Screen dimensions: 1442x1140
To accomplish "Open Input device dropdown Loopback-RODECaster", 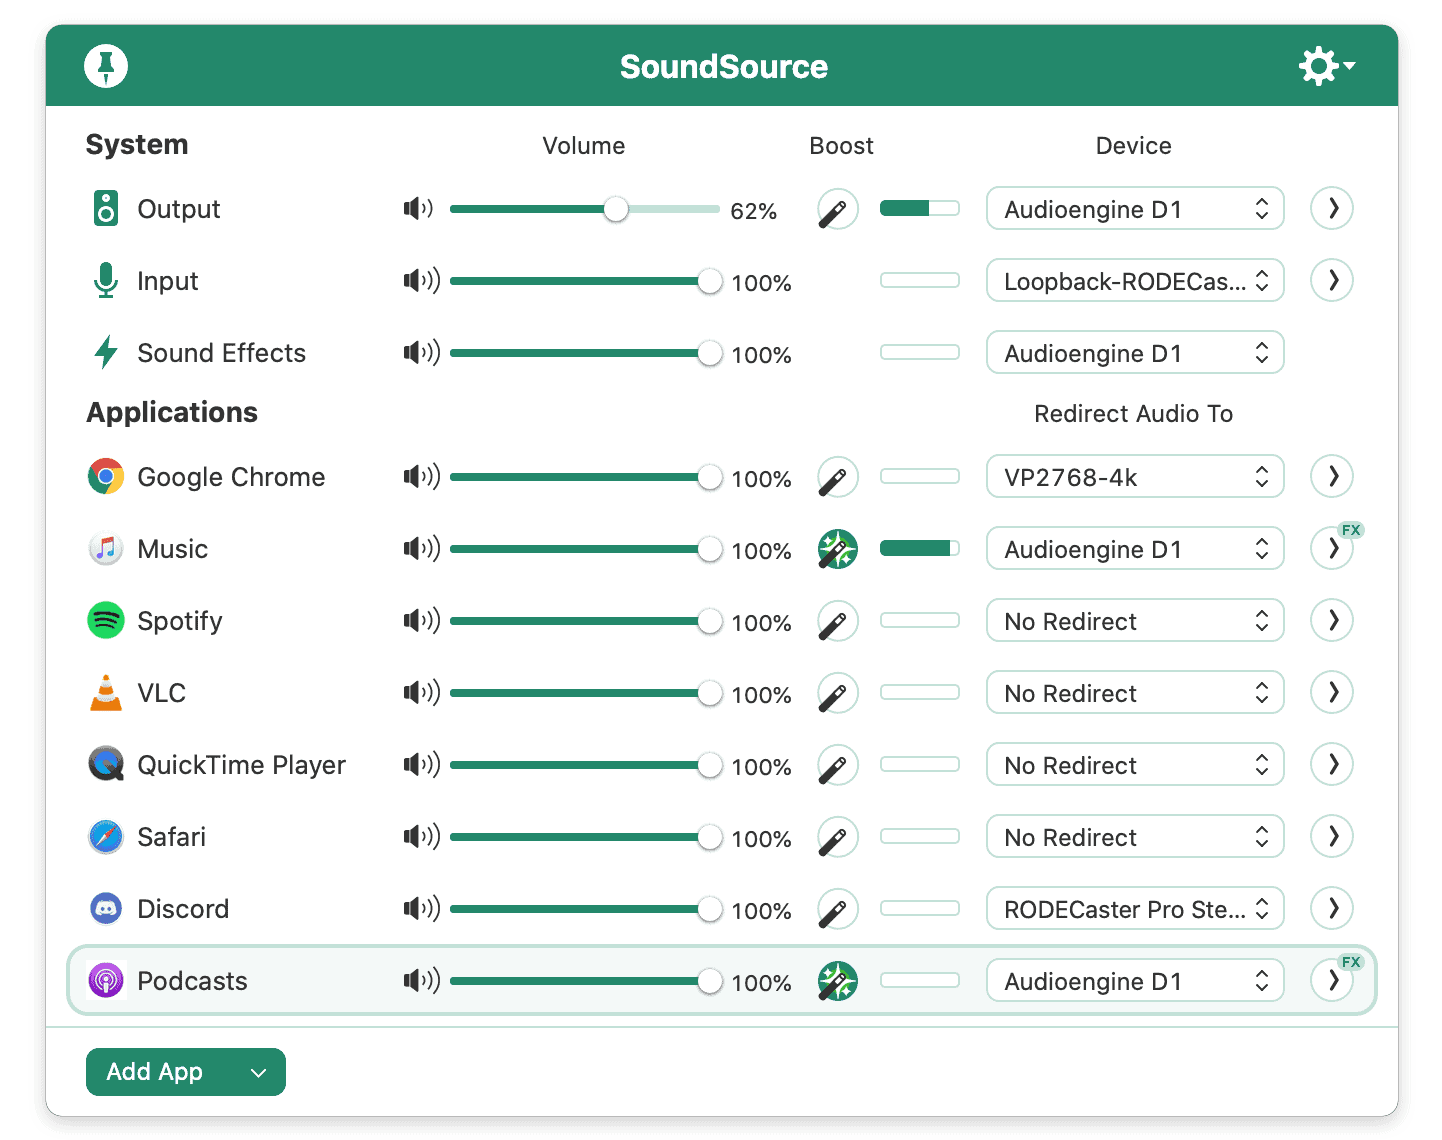I will coord(1134,281).
